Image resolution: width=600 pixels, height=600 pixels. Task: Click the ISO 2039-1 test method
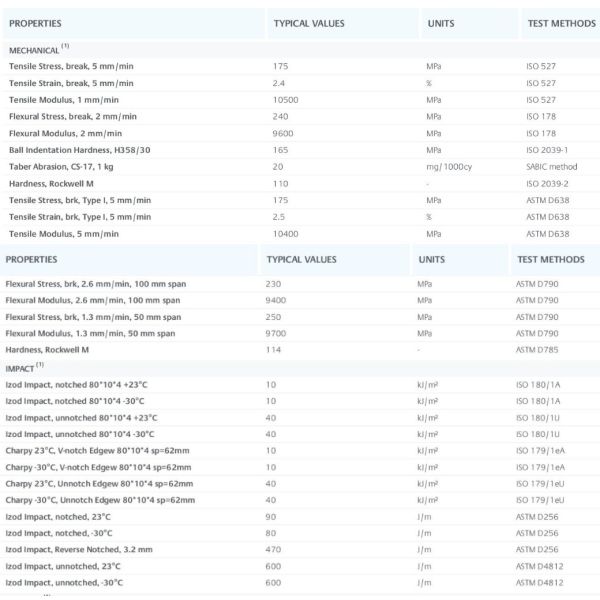[548, 149]
